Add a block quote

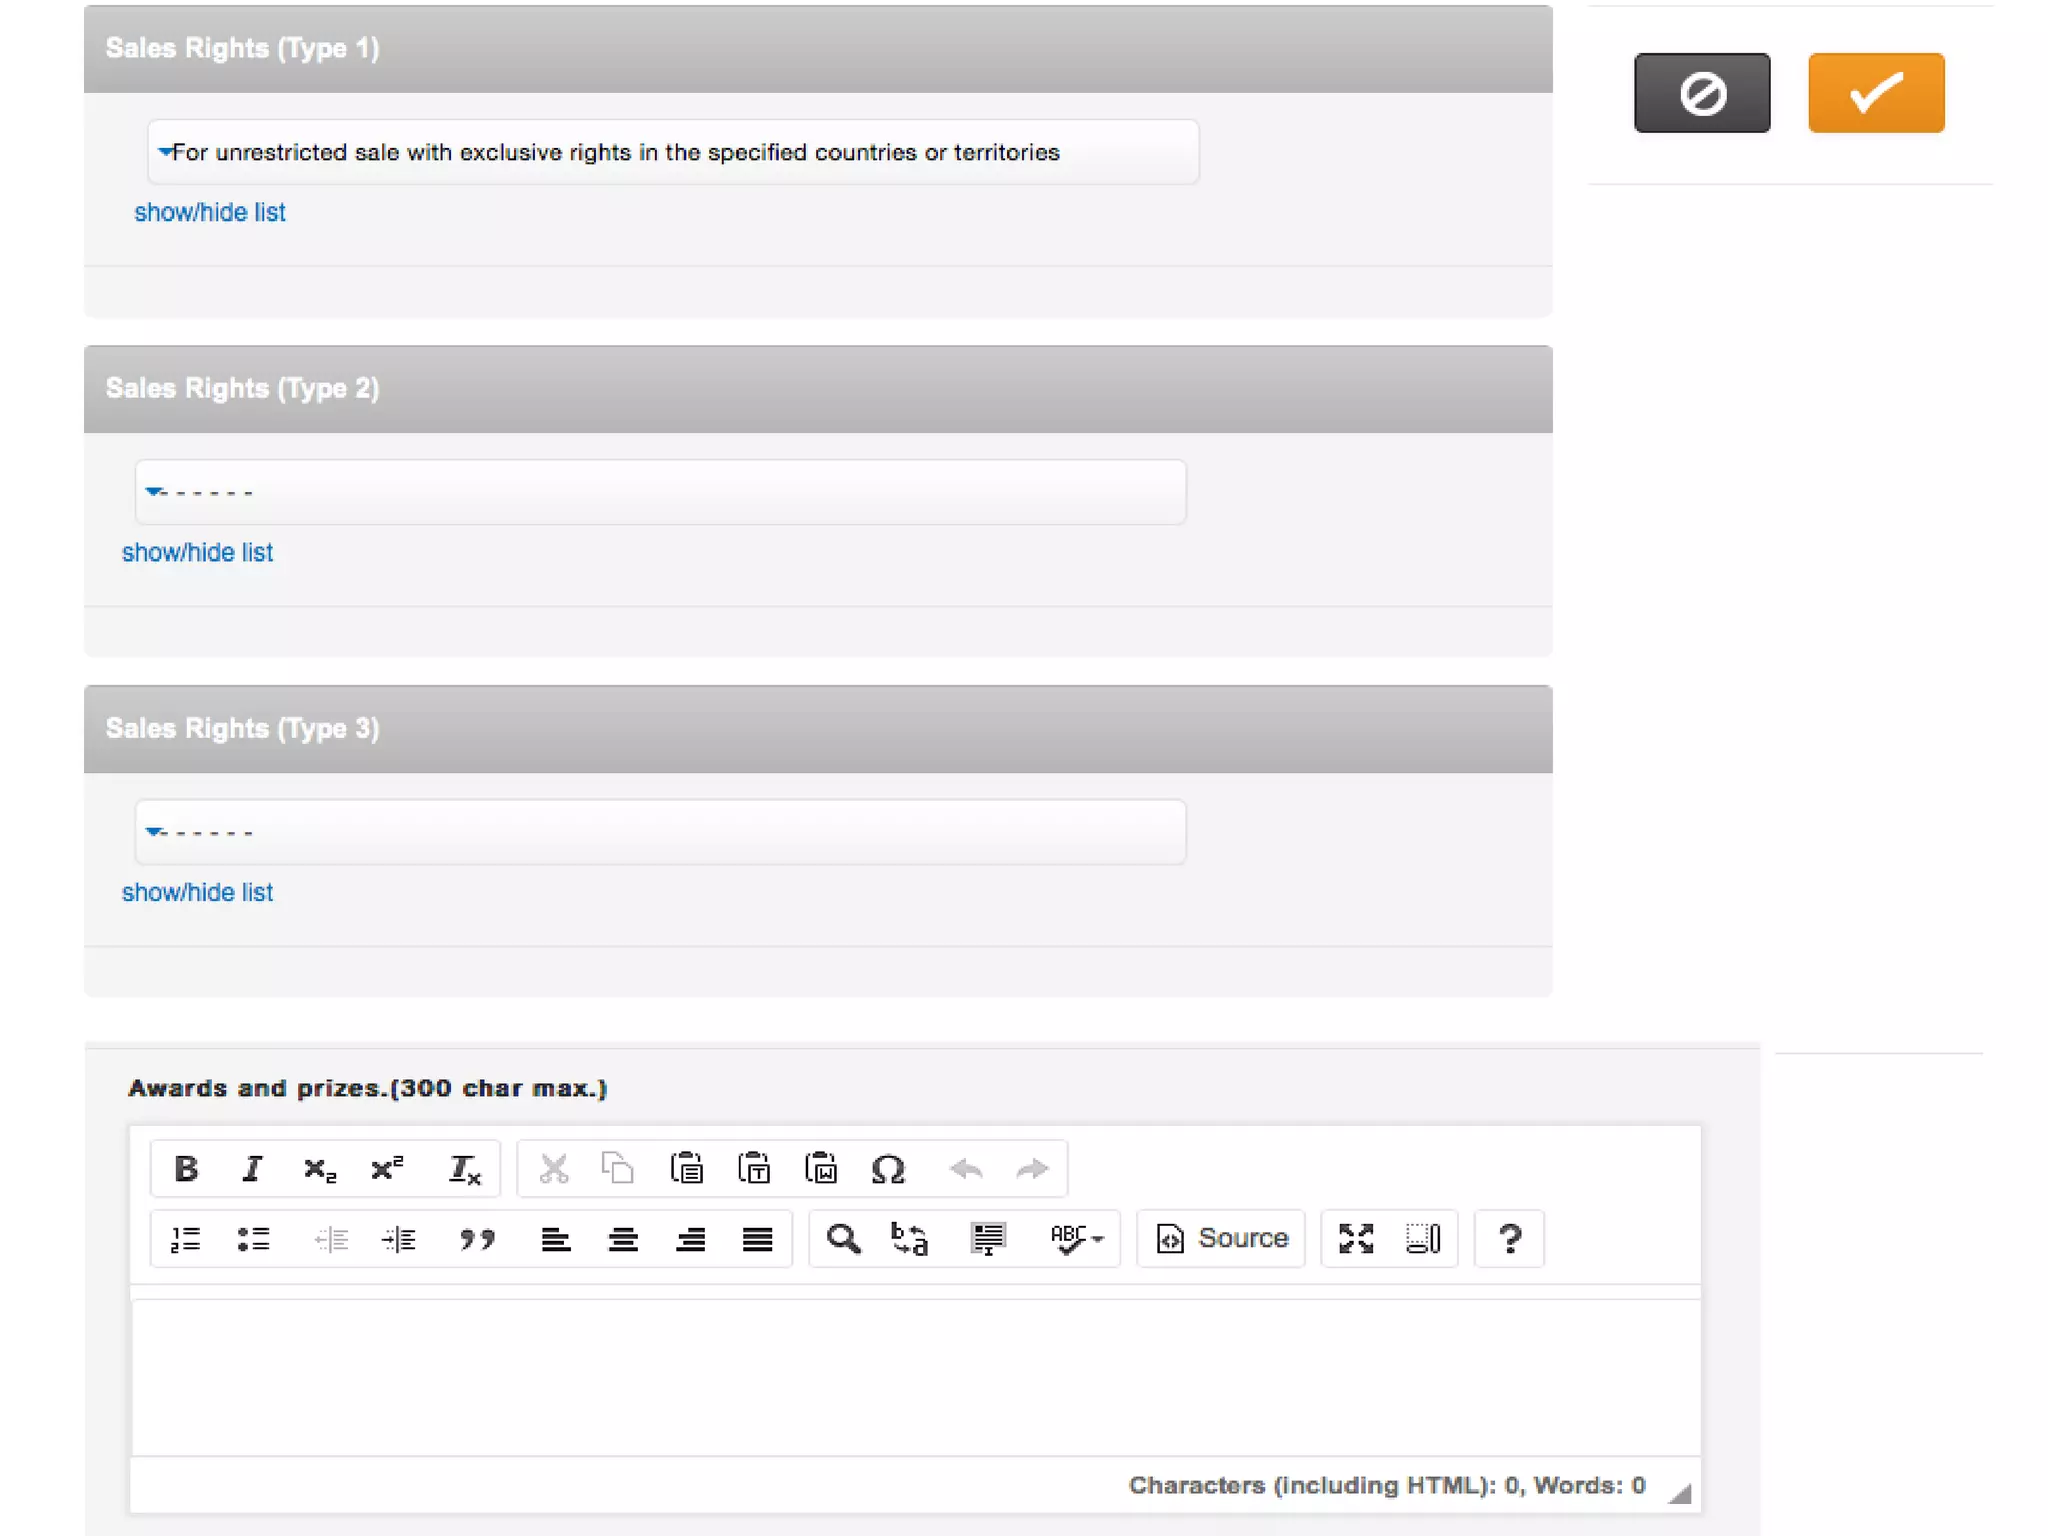(x=477, y=1239)
